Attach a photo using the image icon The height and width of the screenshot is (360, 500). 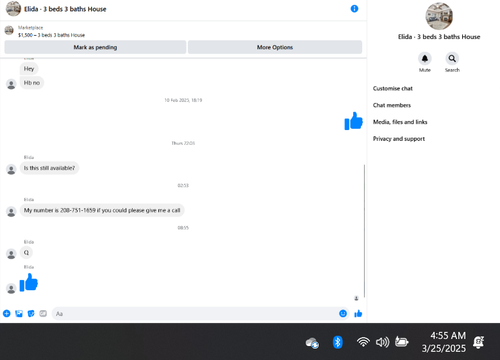(x=19, y=313)
